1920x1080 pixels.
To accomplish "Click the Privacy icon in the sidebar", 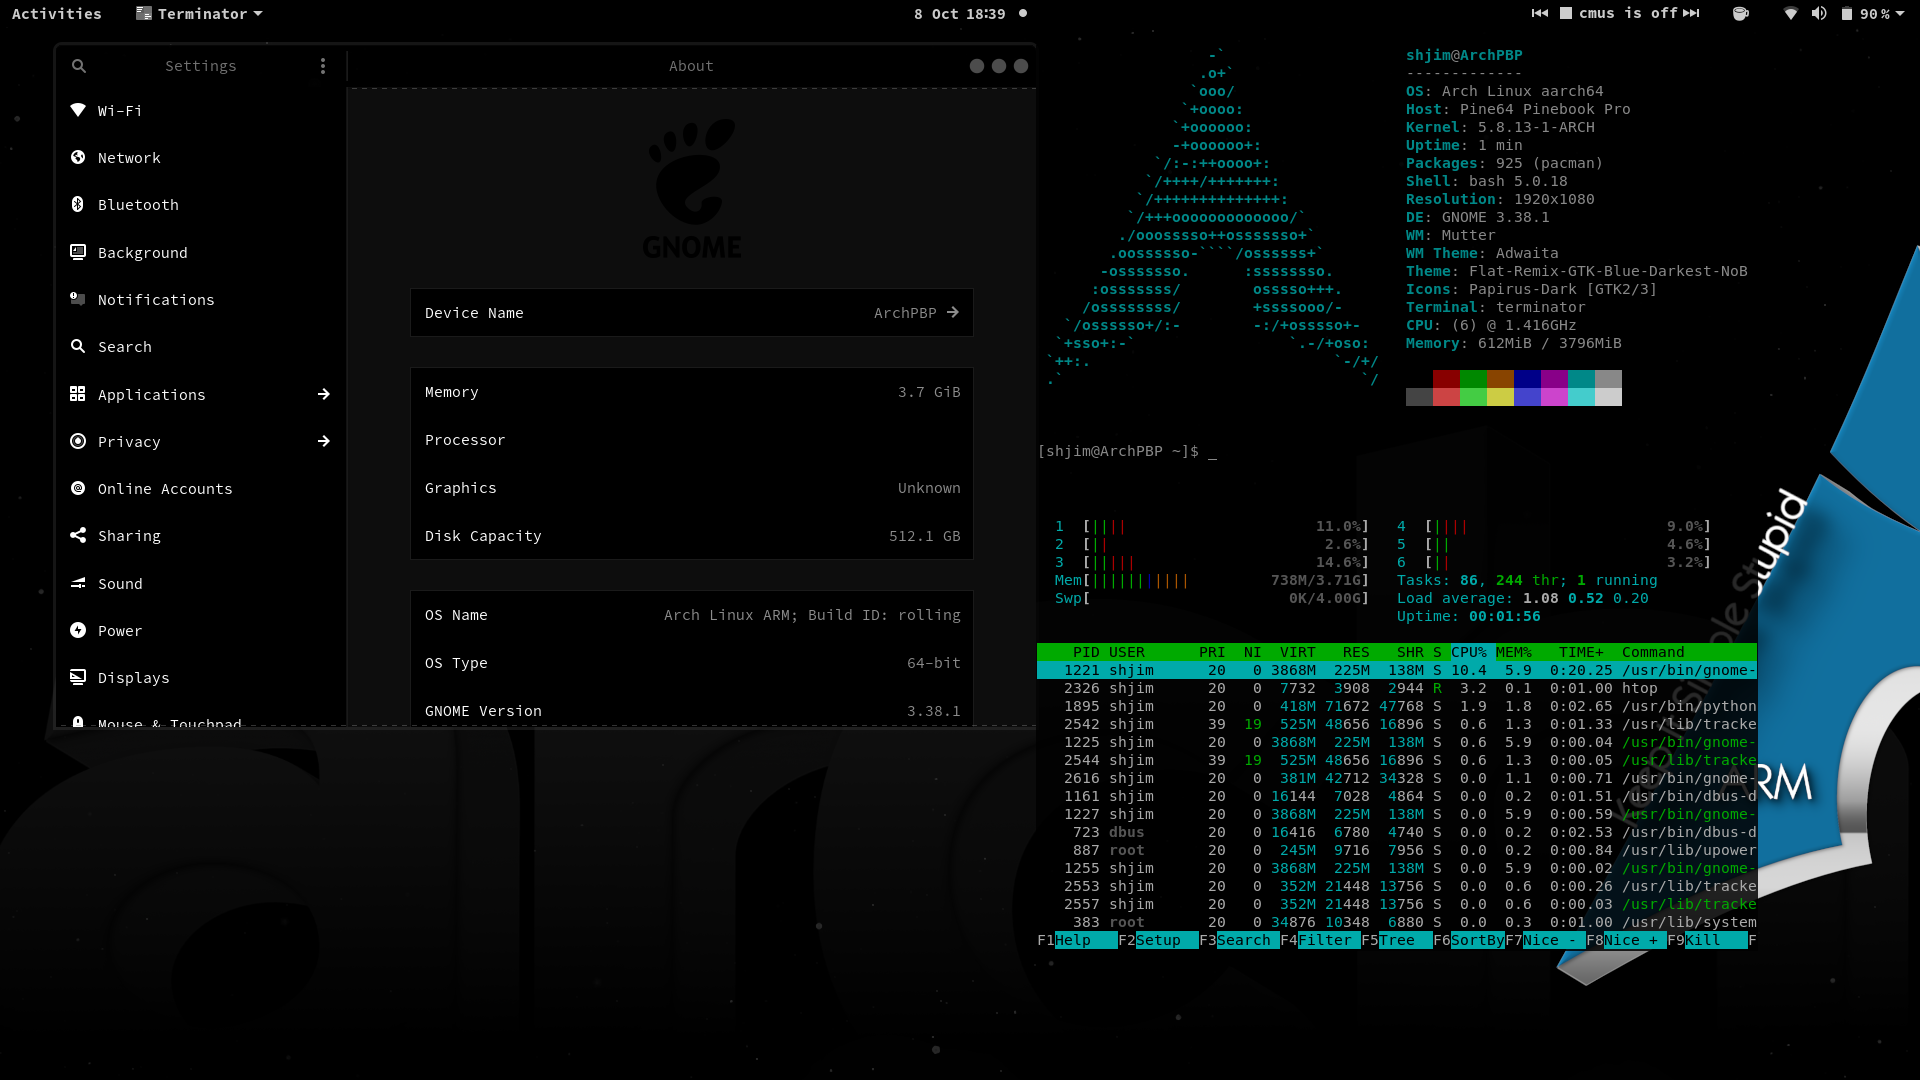I will [78, 441].
